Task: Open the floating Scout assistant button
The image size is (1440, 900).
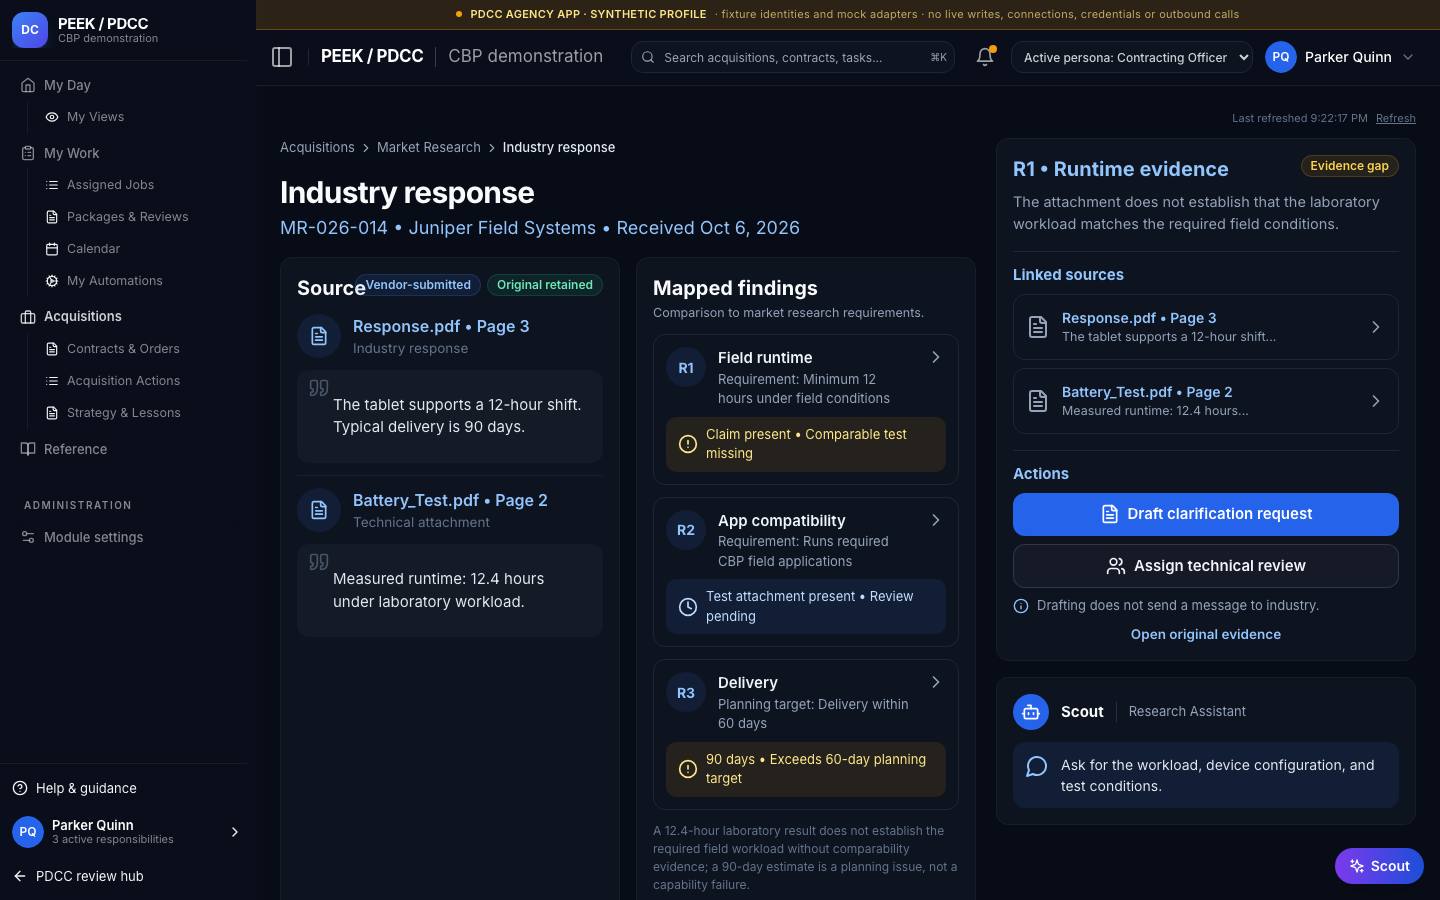Action: coord(1379,866)
